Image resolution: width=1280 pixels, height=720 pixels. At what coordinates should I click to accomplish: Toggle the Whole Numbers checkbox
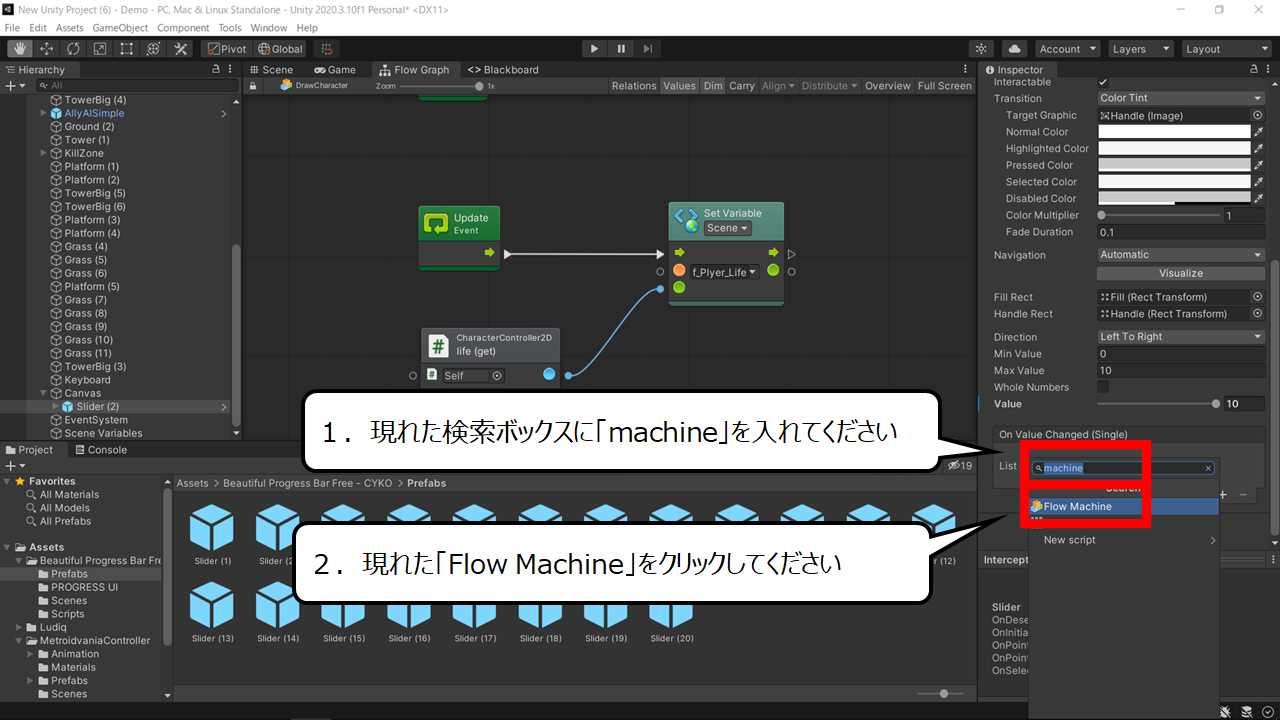[1103, 387]
